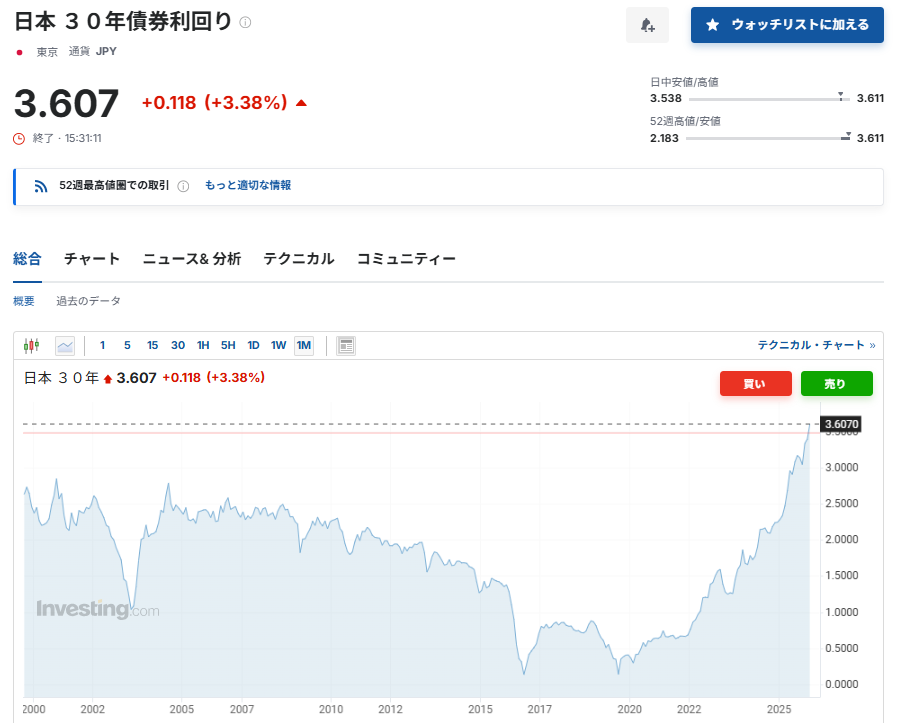This screenshot has width=897, height=723.
Task: Click the news overlay icon in chart toolbar
Action: [x=346, y=346]
